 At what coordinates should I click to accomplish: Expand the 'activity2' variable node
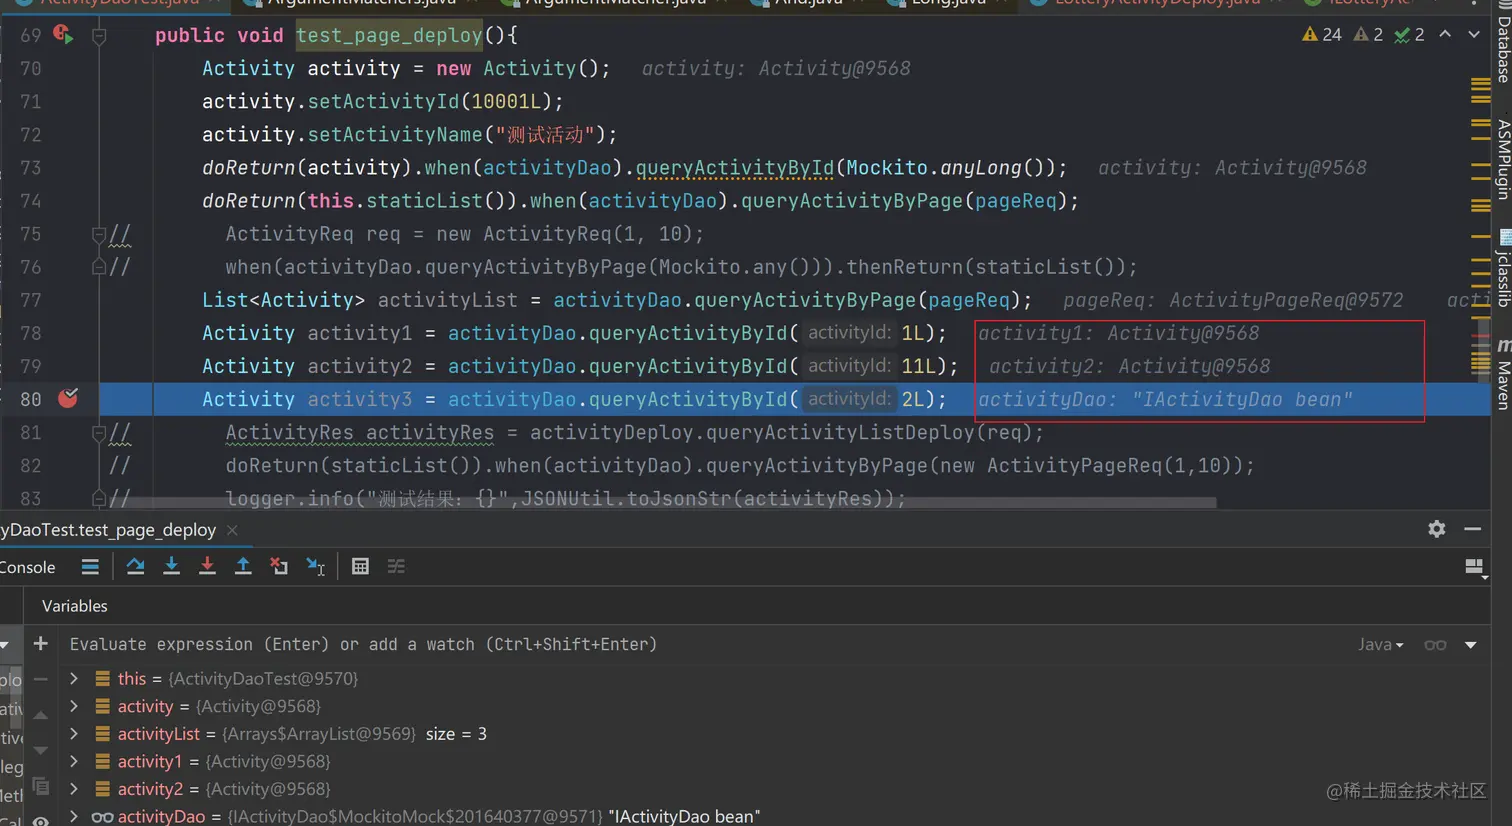click(74, 789)
